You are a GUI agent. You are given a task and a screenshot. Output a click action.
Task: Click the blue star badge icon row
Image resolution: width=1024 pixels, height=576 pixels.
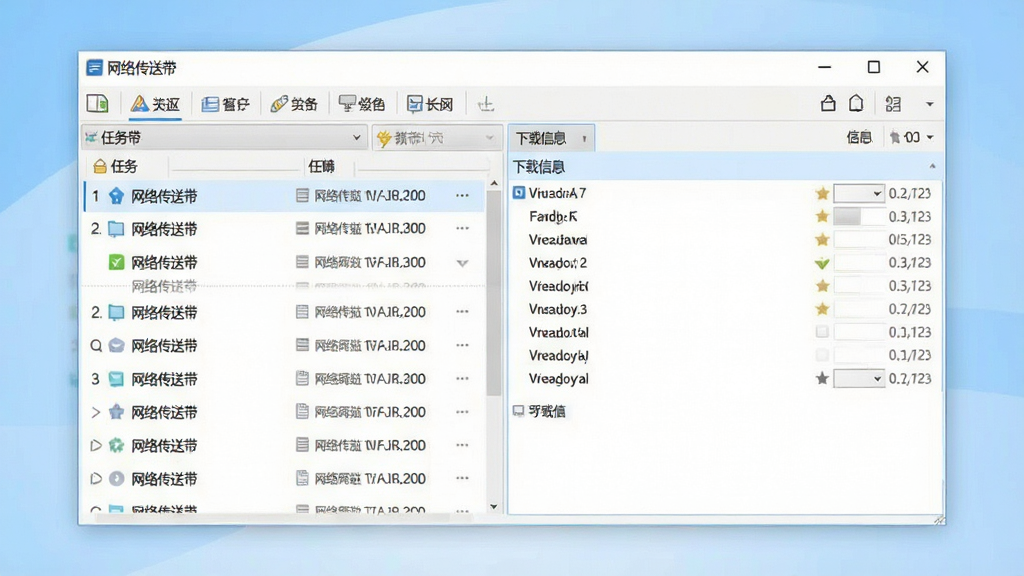click(116, 412)
